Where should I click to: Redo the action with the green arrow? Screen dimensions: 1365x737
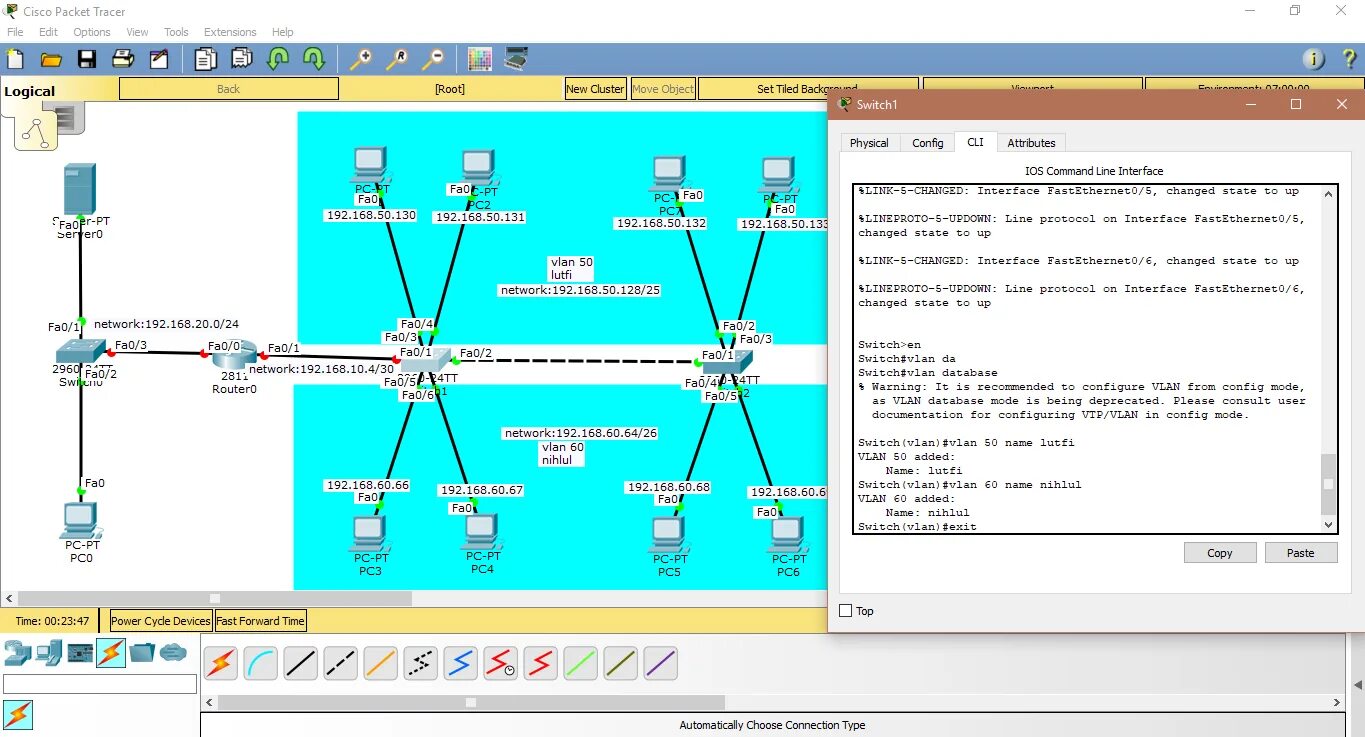click(x=314, y=59)
